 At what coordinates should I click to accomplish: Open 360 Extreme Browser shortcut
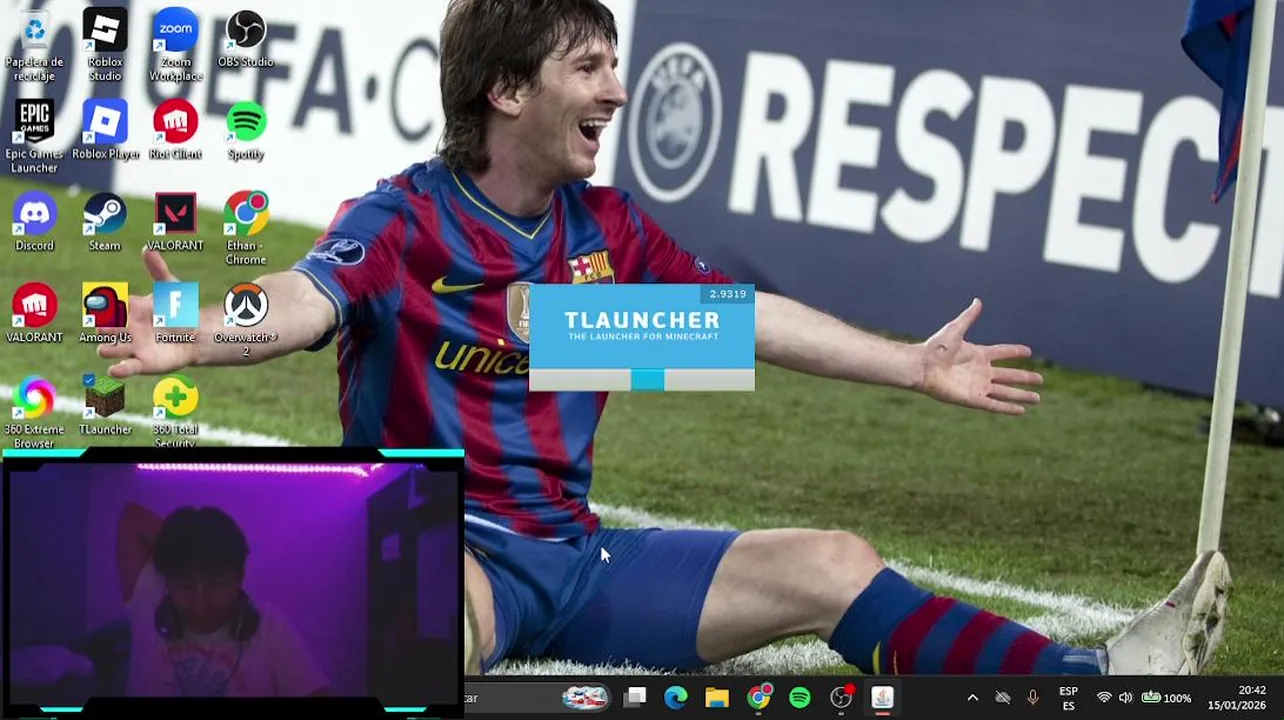pyautogui.click(x=34, y=412)
